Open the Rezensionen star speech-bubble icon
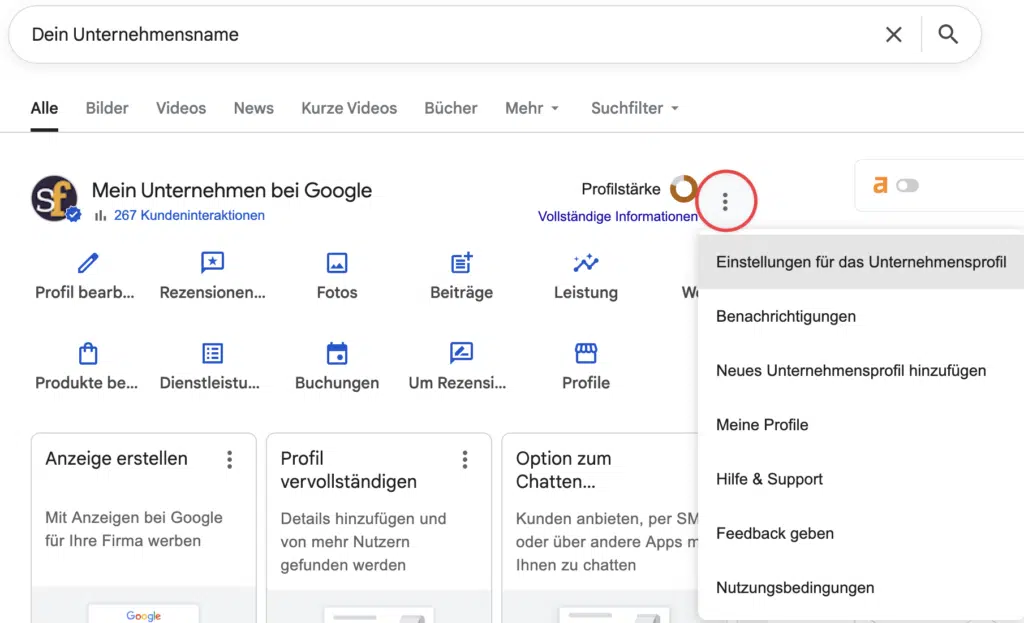This screenshot has width=1024, height=623. point(212,263)
